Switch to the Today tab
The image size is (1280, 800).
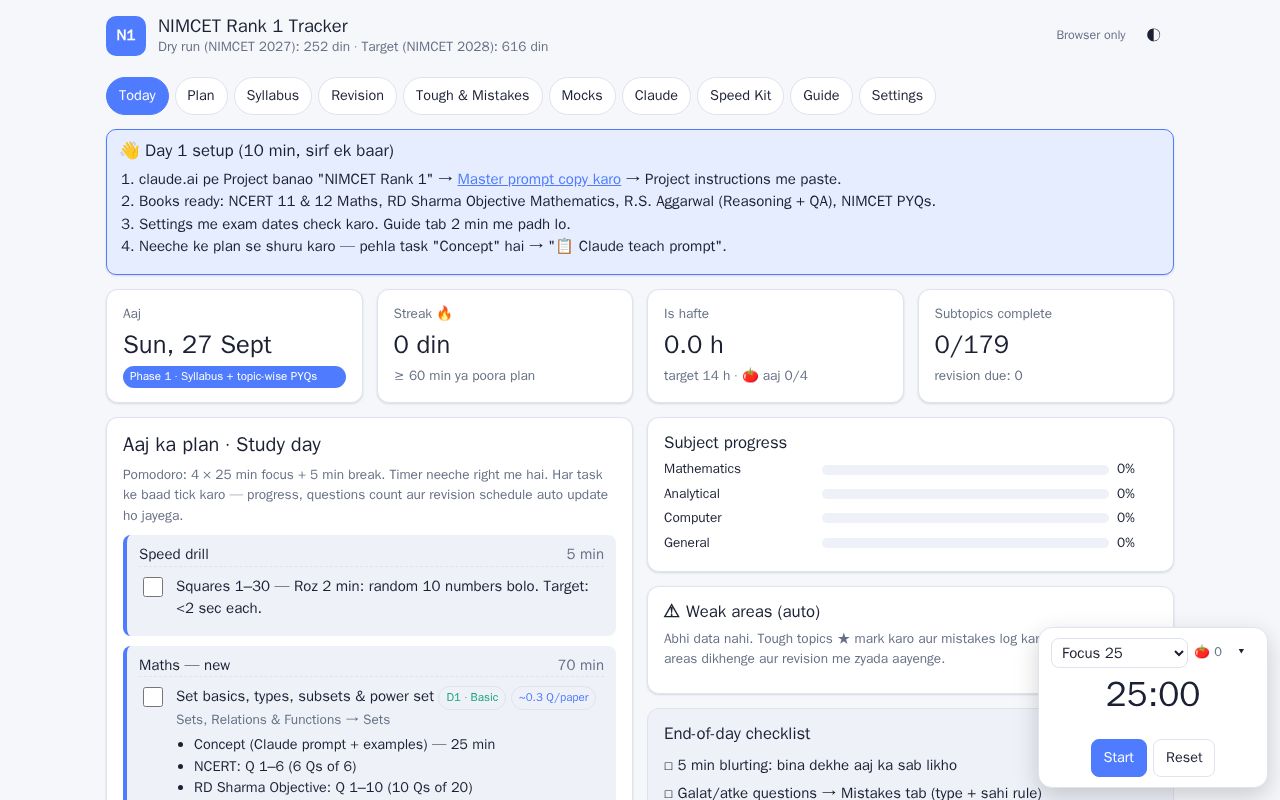click(x=137, y=96)
